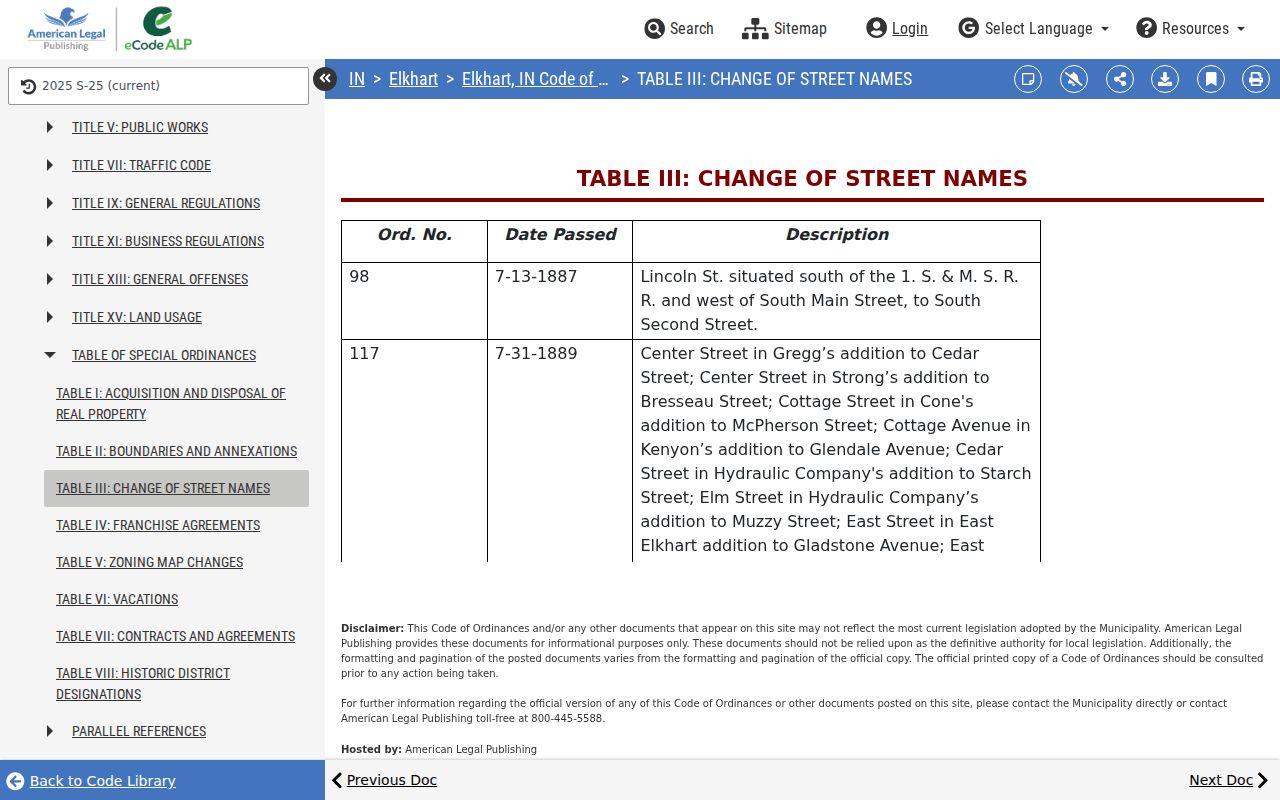Go Back to Code Library
Image resolution: width=1280 pixels, height=800 pixels.
(91, 781)
